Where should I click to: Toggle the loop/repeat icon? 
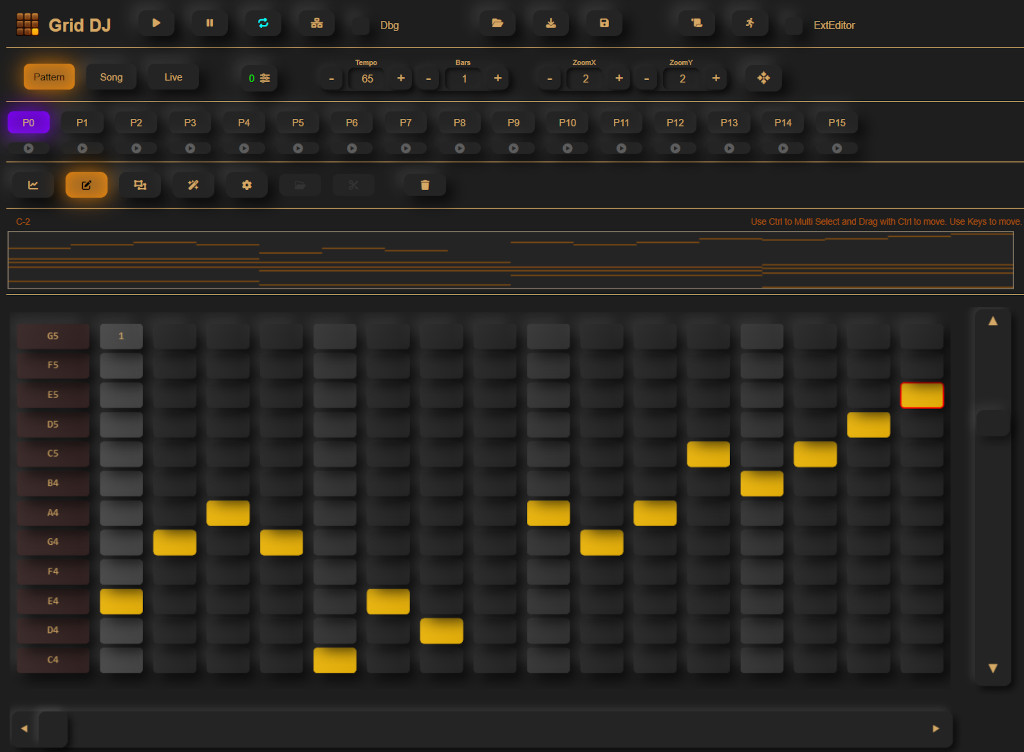click(263, 23)
